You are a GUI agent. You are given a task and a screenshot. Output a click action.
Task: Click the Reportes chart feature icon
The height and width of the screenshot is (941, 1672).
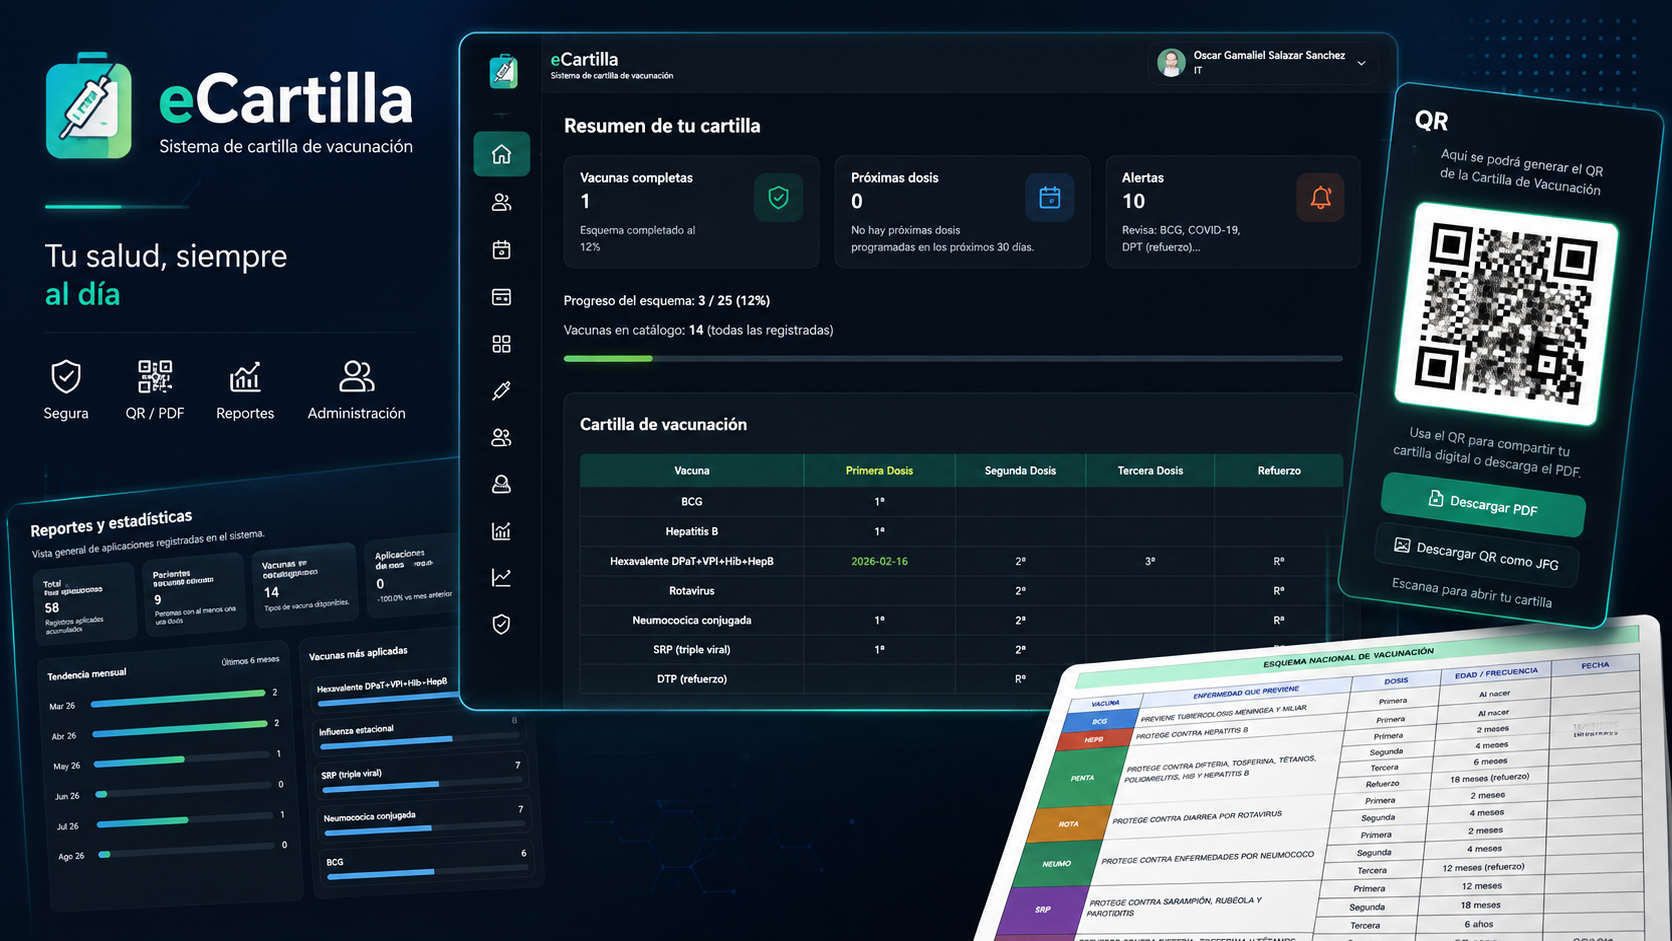pos(245,377)
